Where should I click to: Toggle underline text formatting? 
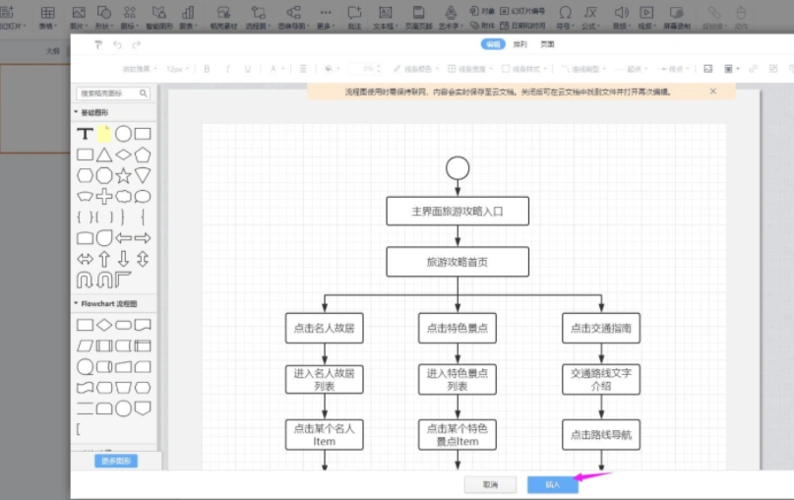[248, 69]
